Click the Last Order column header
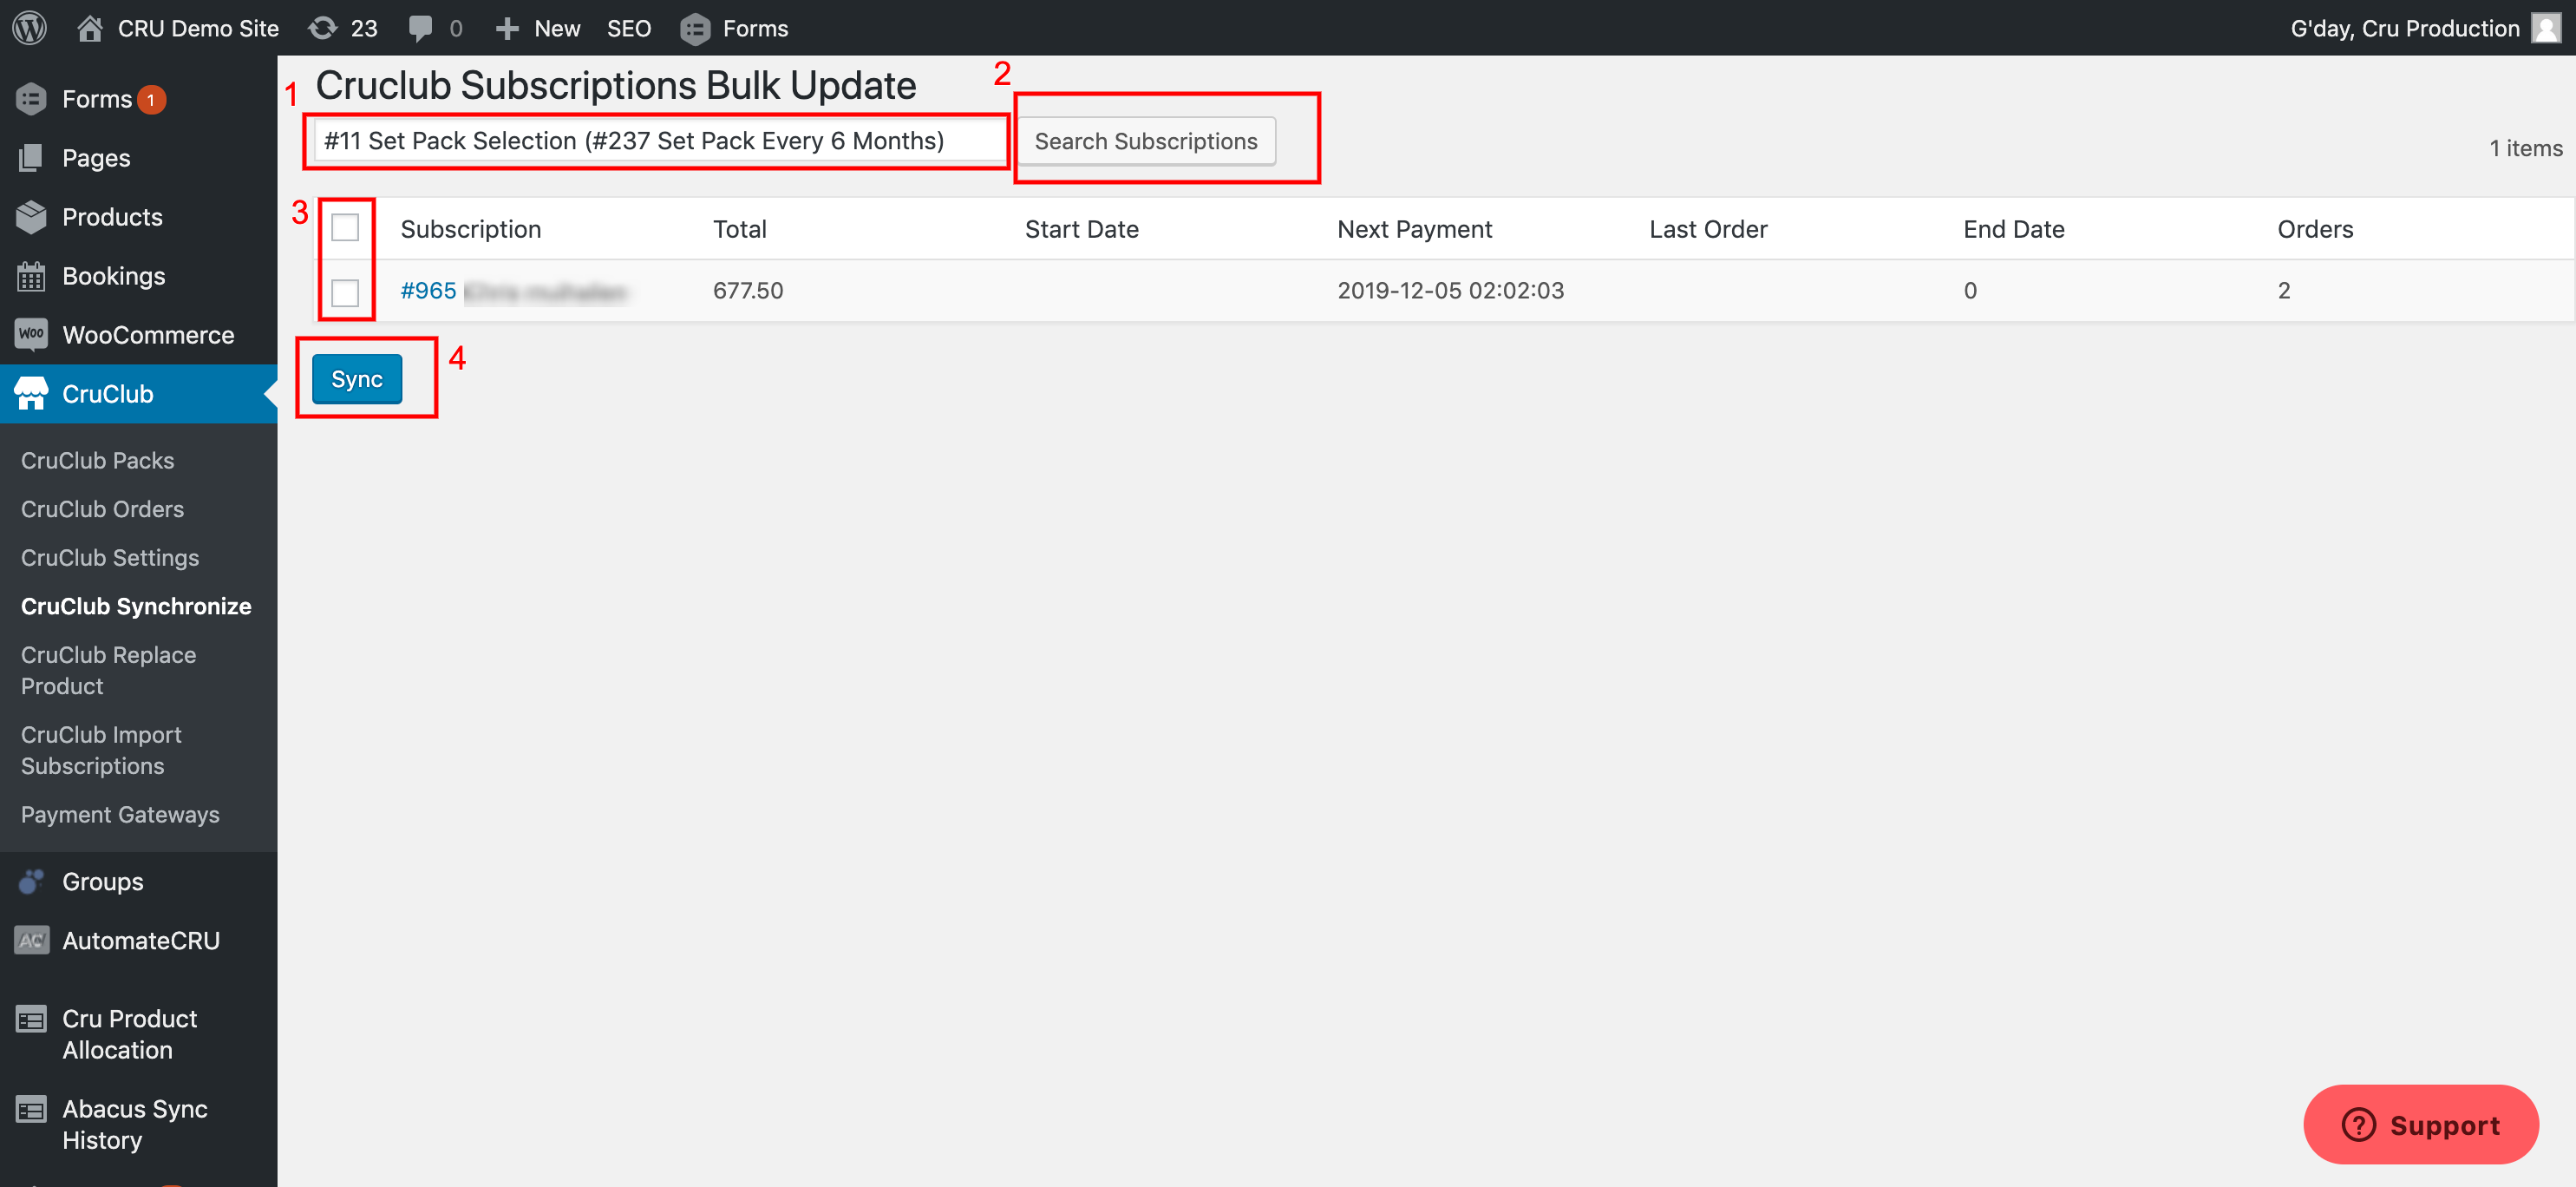The image size is (2576, 1187). tap(1708, 229)
